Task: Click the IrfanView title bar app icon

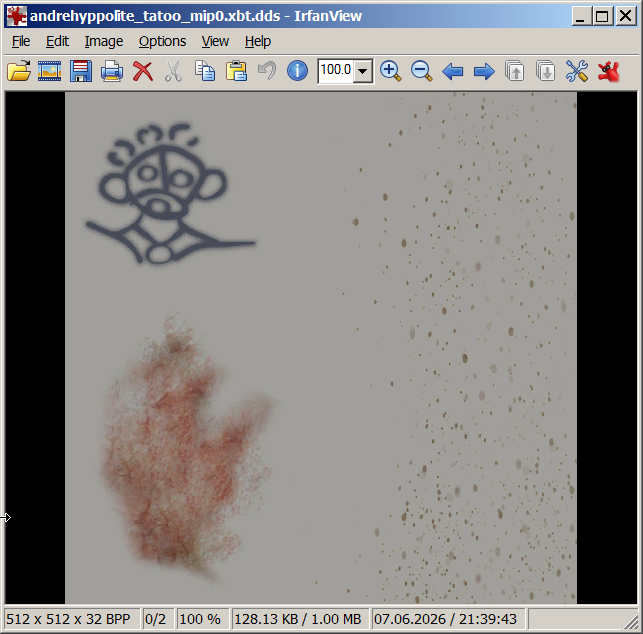Action: point(17,16)
